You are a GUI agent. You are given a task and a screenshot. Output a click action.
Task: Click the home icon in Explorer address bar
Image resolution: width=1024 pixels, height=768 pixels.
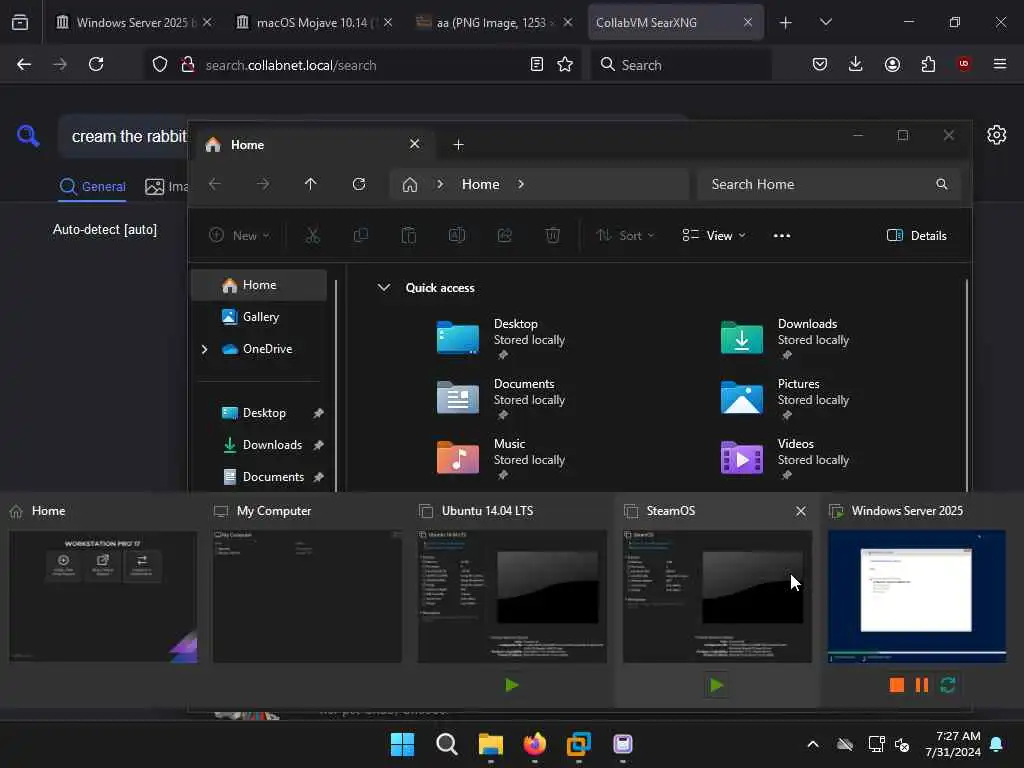[x=409, y=185]
